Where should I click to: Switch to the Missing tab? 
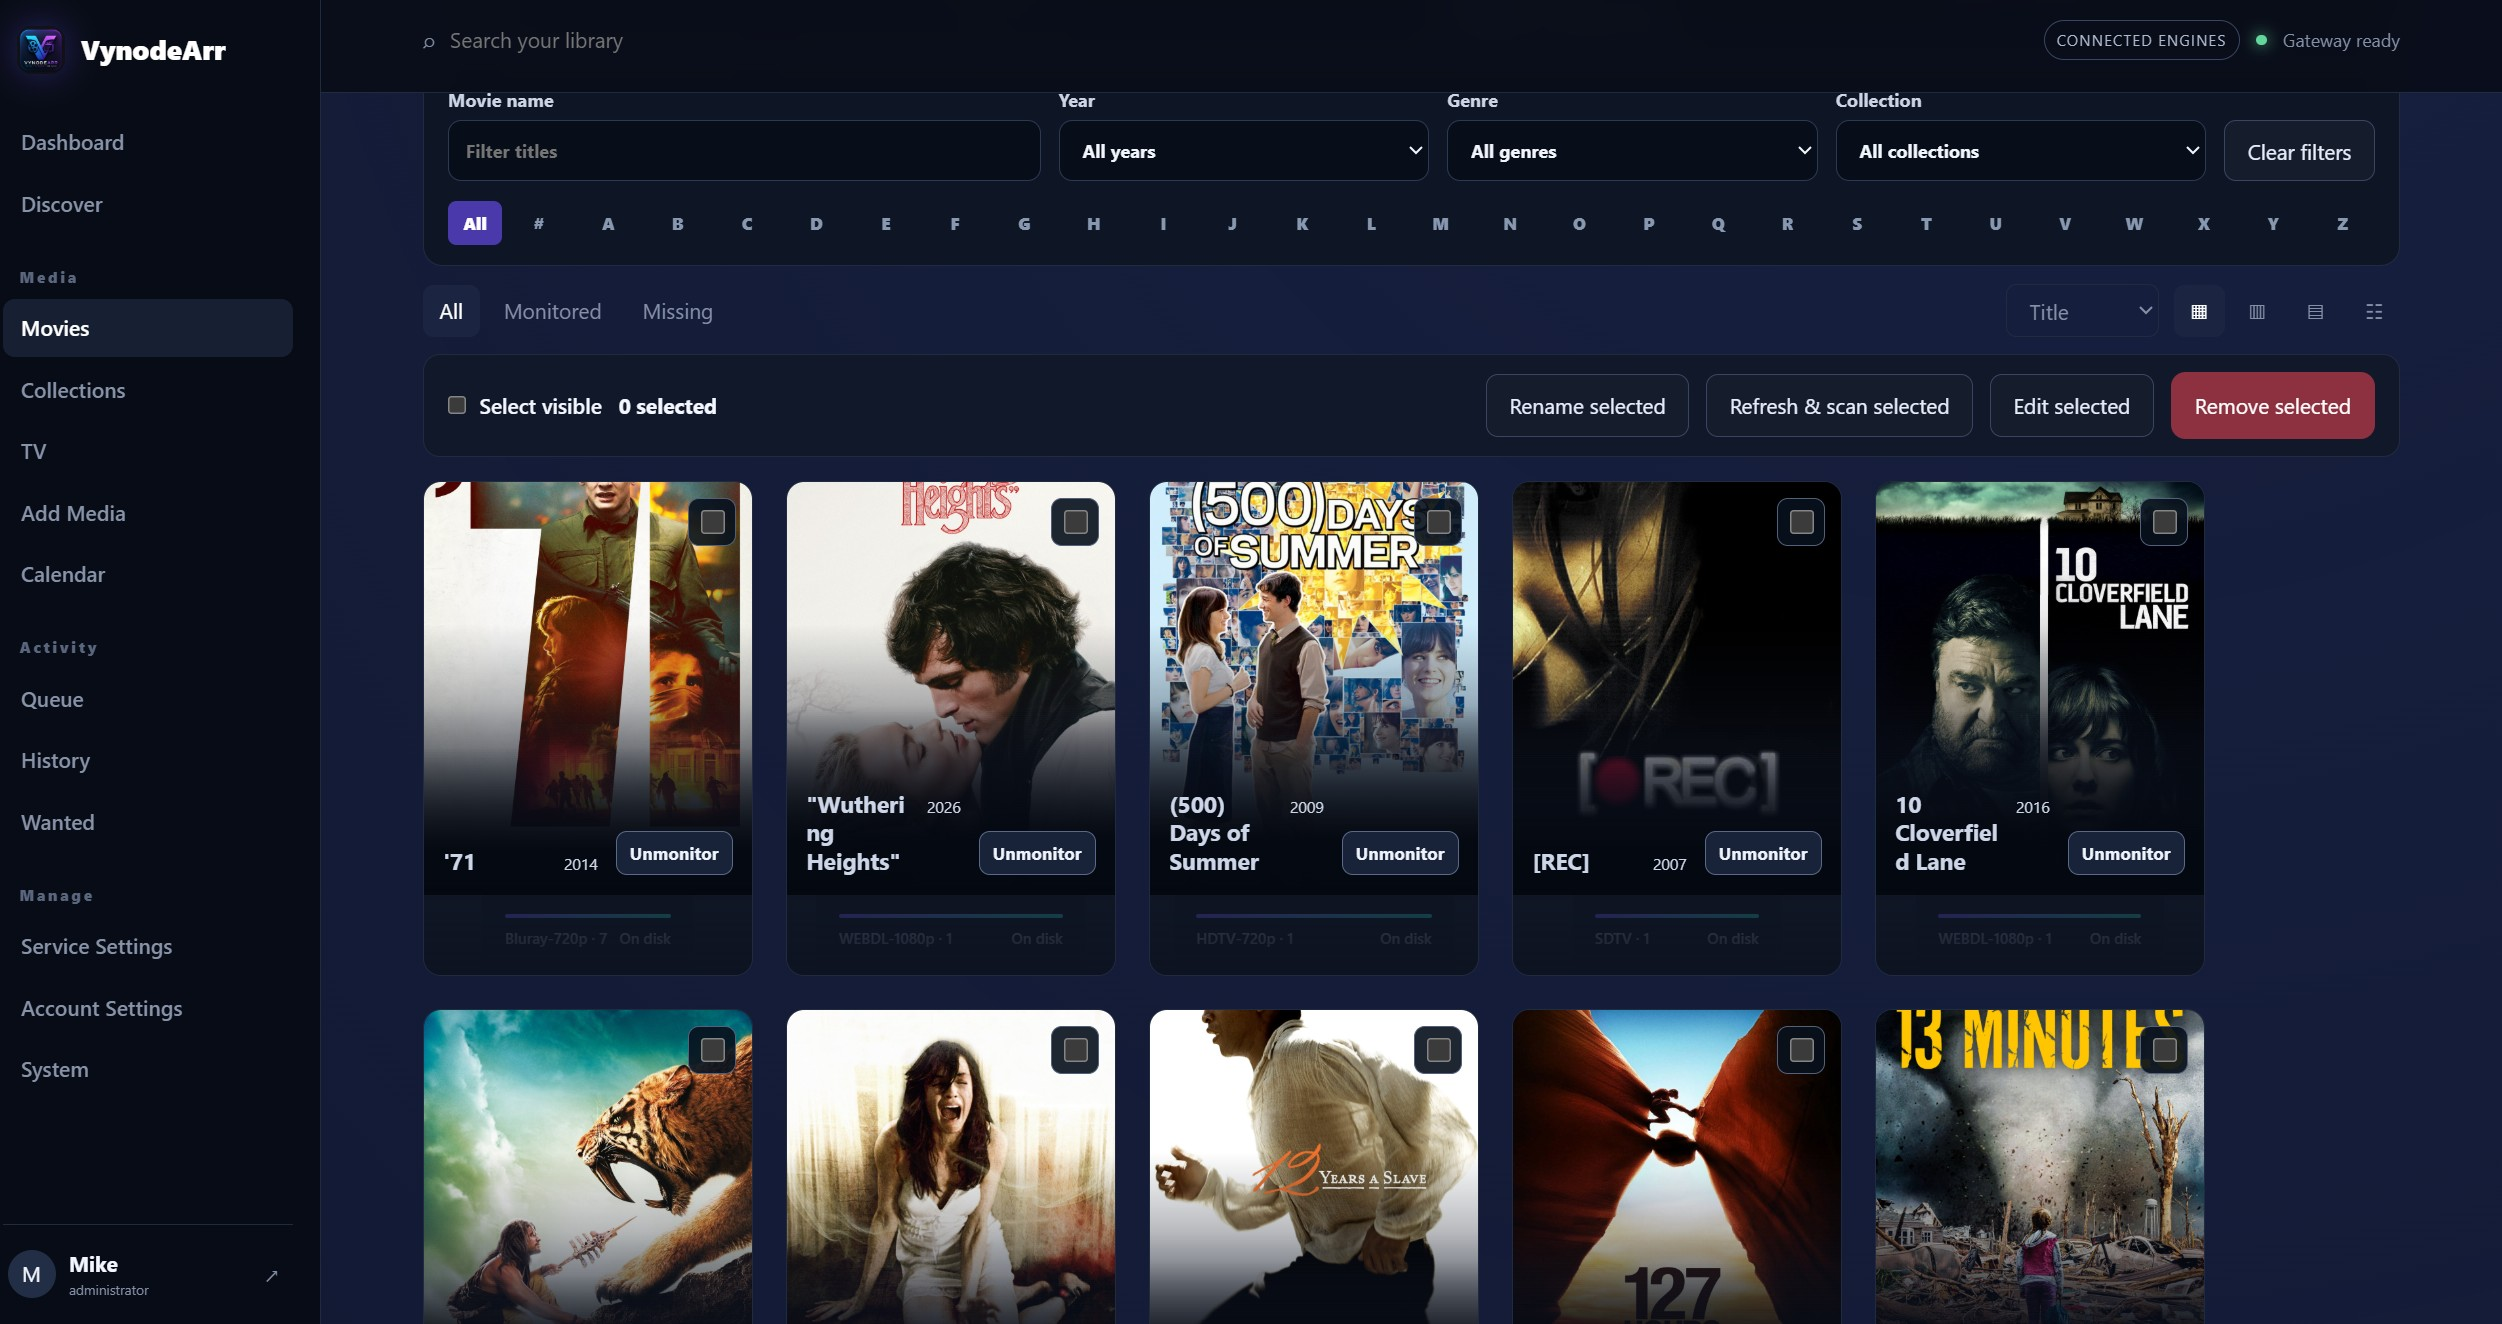pyautogui.click(x=678, y=312)
